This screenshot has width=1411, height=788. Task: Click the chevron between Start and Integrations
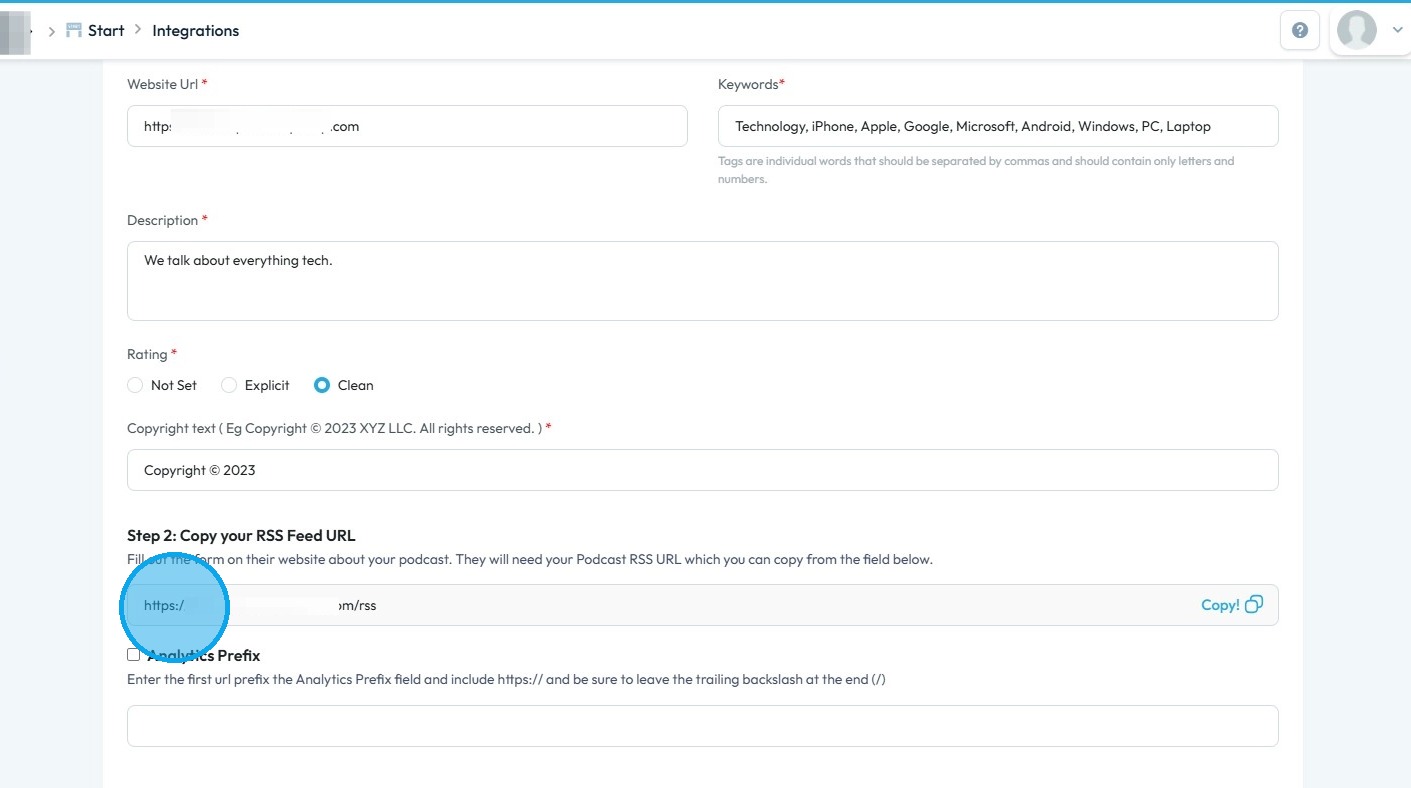pos(138,30)
